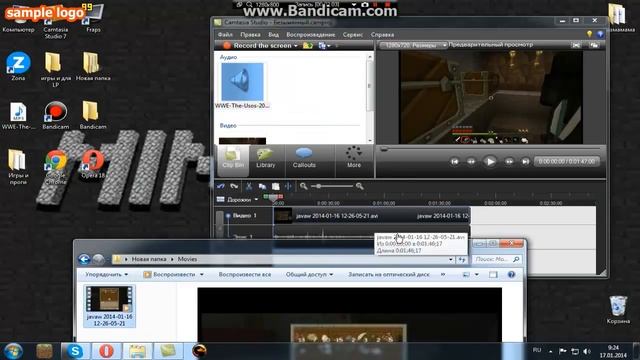Viewport: 640px width, 360px height.
Task: Click the blue globe icon in Camtasia
Action: pyautogui.click(x=600, y=34)
